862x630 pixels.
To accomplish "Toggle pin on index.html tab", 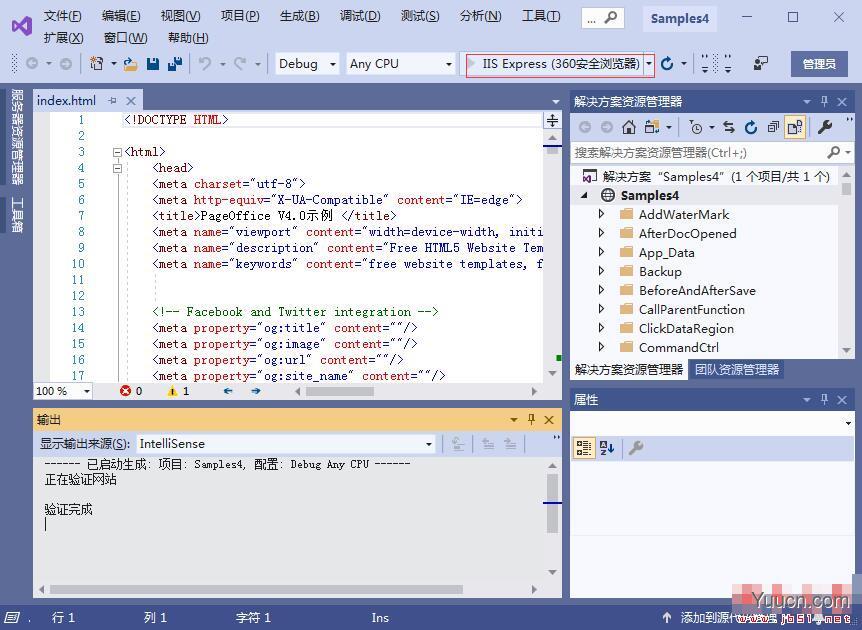I will point(113,101).
